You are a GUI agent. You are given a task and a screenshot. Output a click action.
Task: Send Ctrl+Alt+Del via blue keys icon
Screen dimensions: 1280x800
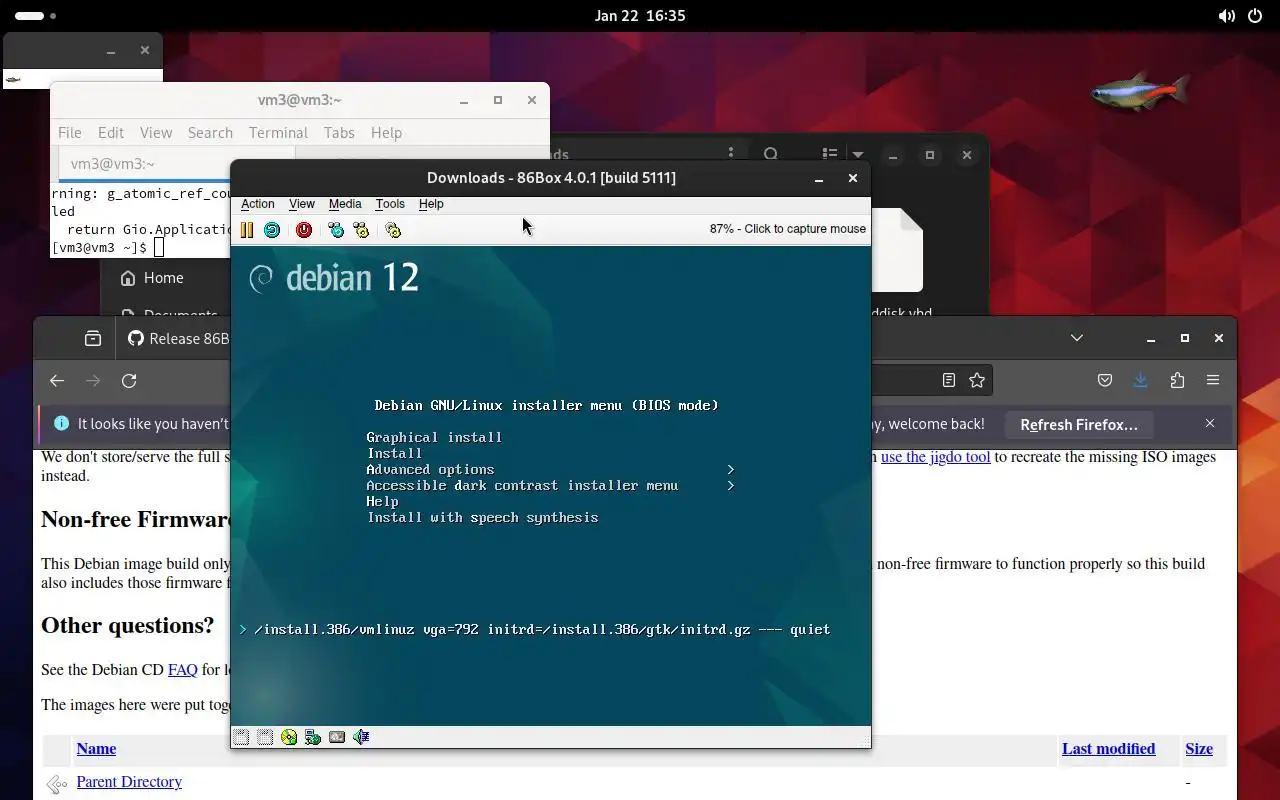click(x=336, y=230)
